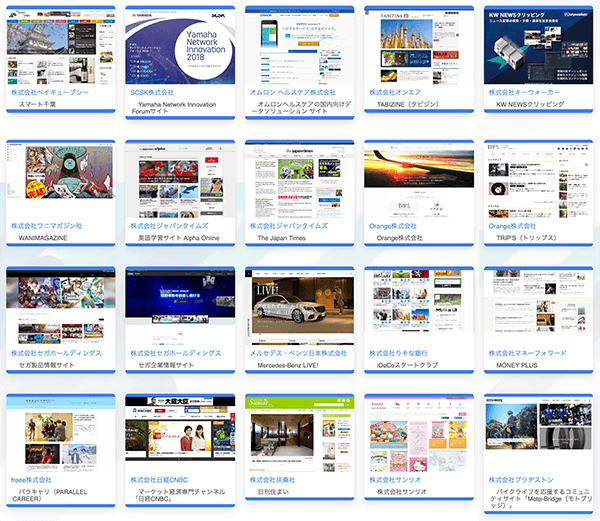The width and height of the screenshot is (600, 521).
Task: Select the TABIZINE（タビジン） caption
Action: click(408, 104)
